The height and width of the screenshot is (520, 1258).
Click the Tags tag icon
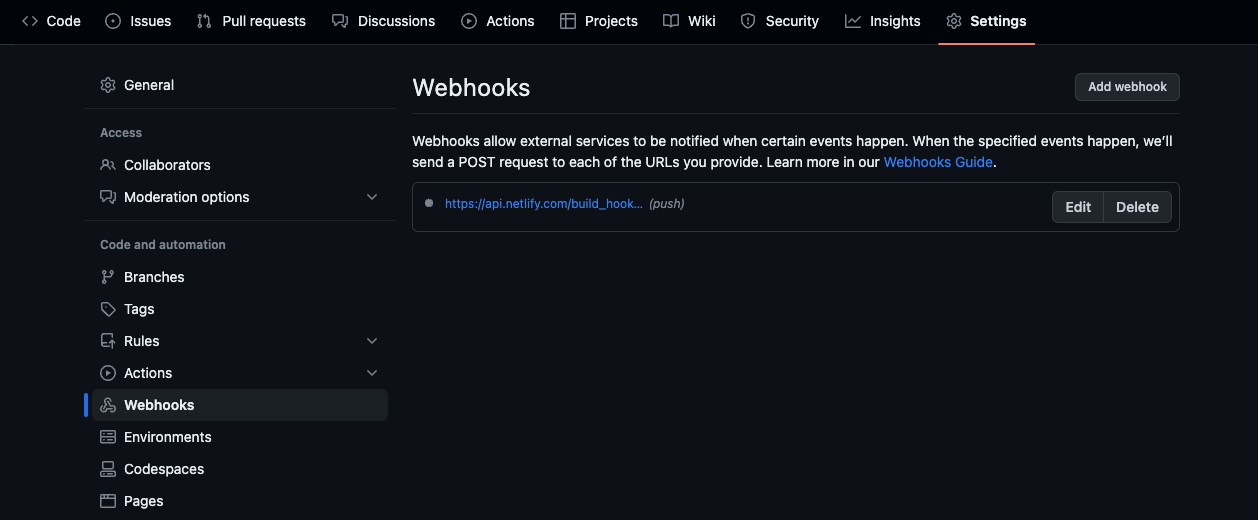(x=108, y=309)
